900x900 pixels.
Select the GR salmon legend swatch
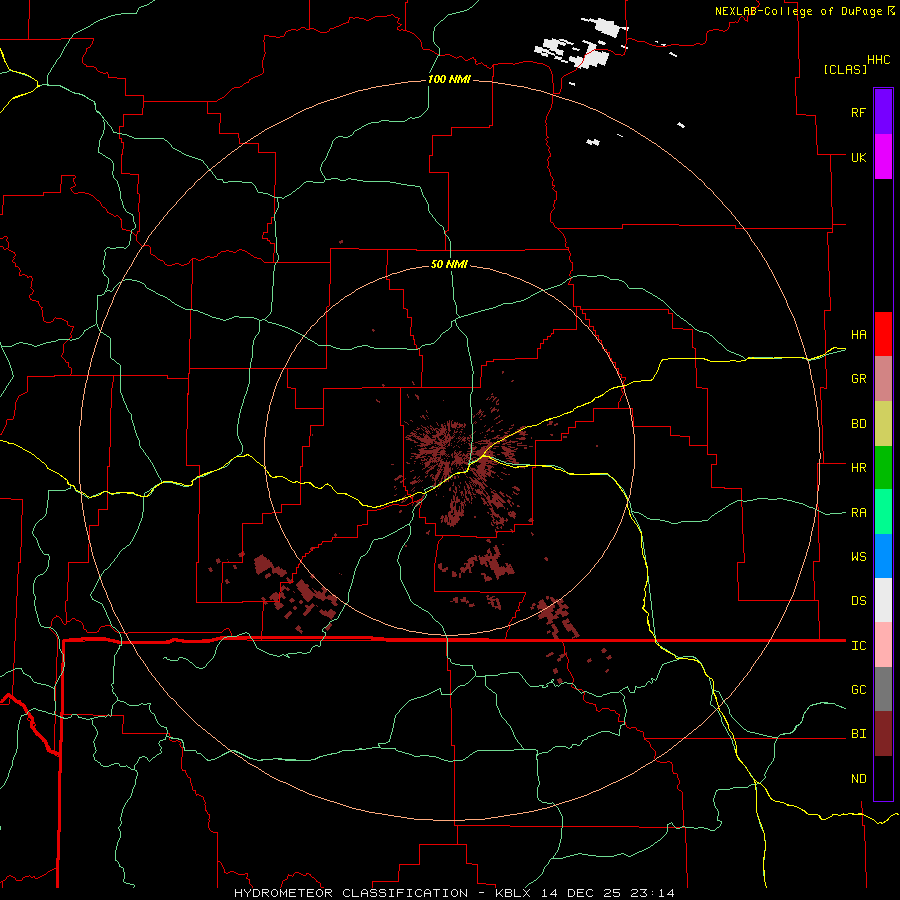tap(883, 379)
